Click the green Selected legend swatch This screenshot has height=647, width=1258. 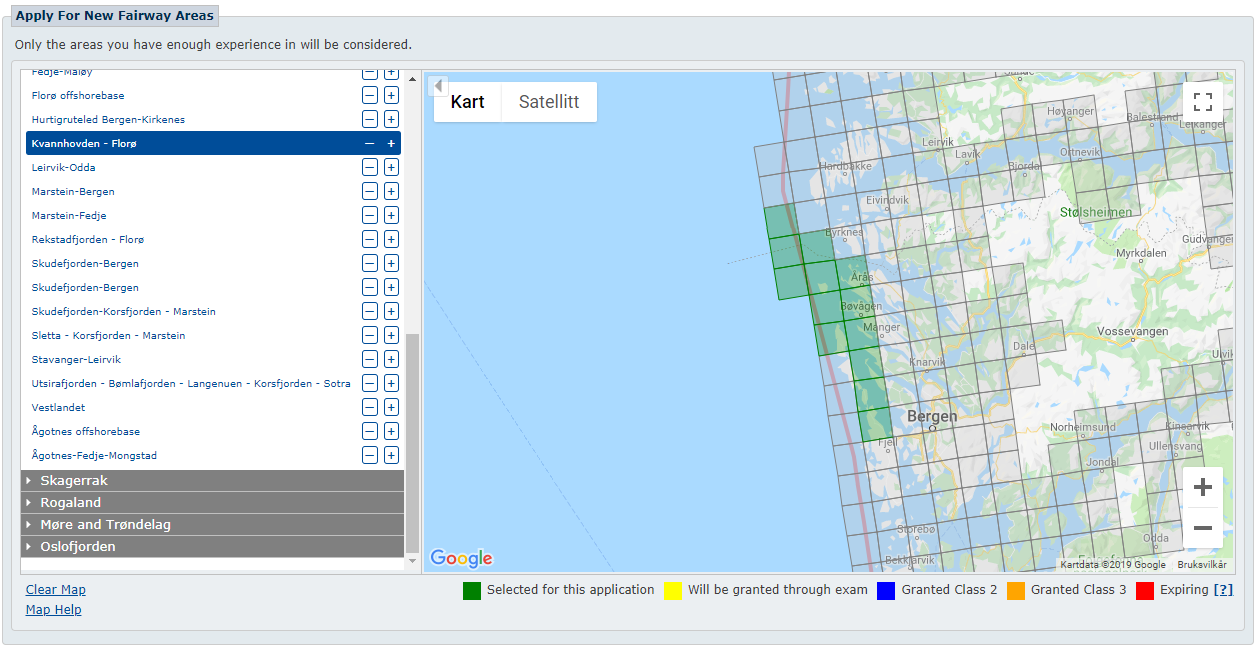coord(472,590)
